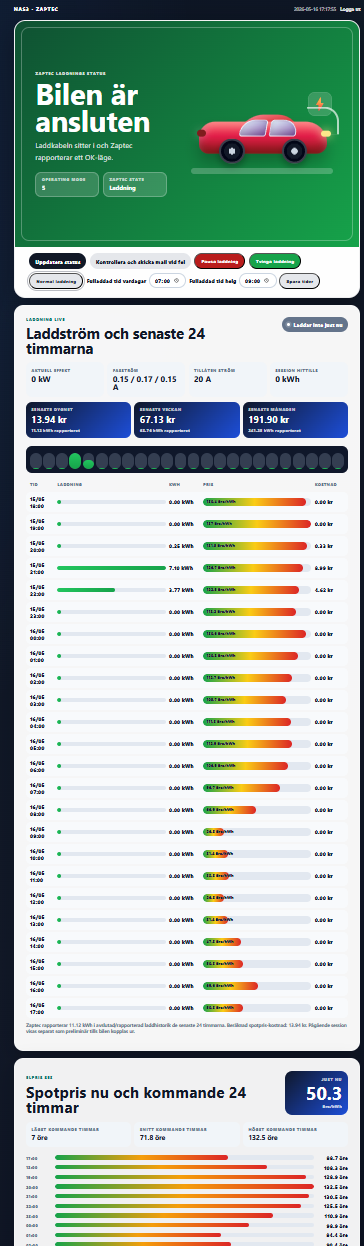Click the Lägst kommande timmar 7 öre card
This screenshot has width=364, height=1246.
[x=78, y=1133]
